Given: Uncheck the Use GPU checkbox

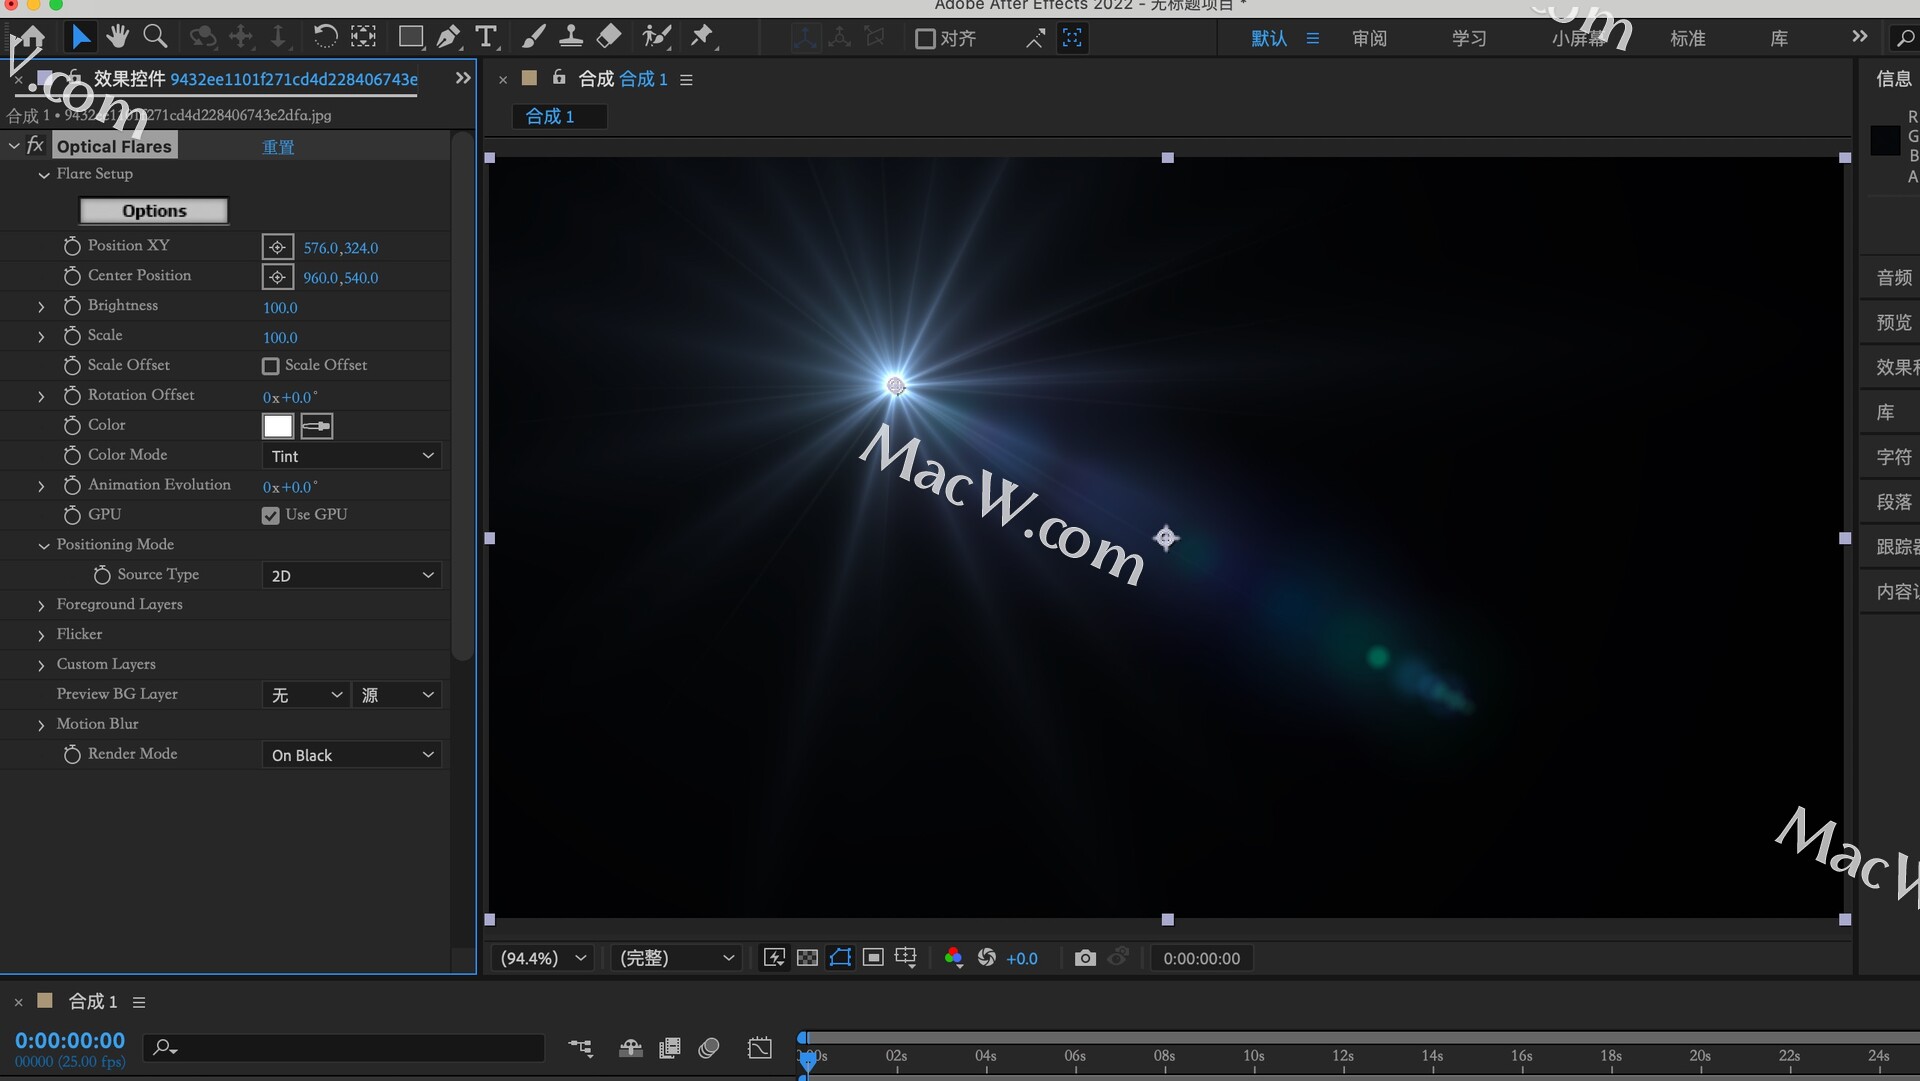Looking at the screenshot, I should click(x=271, y=516).
